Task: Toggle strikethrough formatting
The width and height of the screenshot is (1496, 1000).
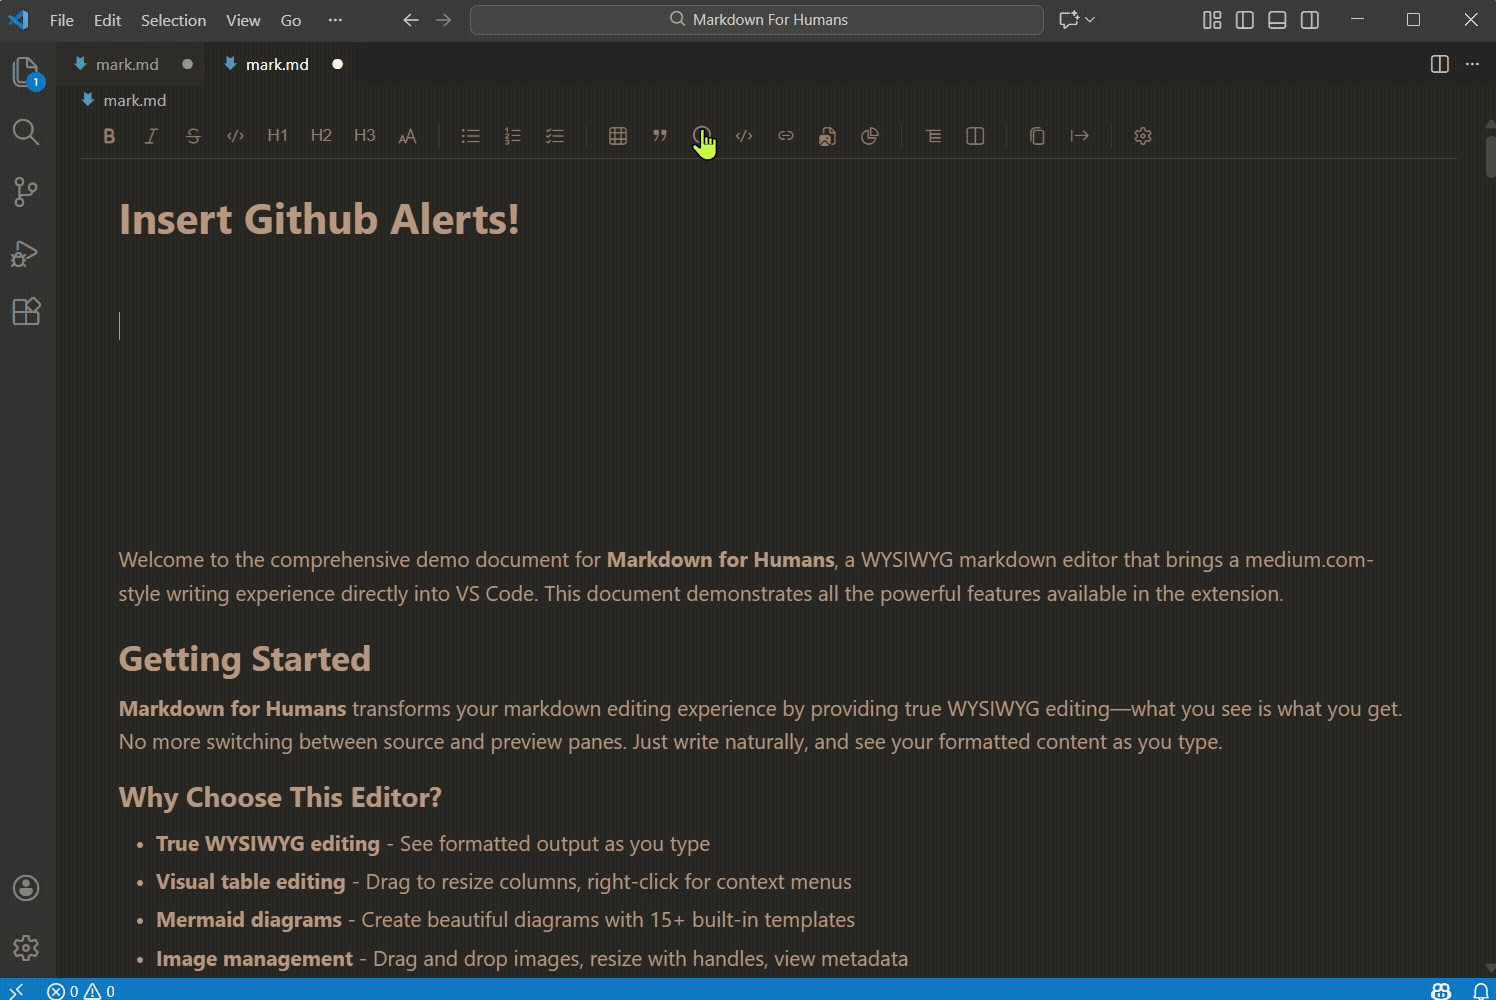Action: (x=193, y=136)
